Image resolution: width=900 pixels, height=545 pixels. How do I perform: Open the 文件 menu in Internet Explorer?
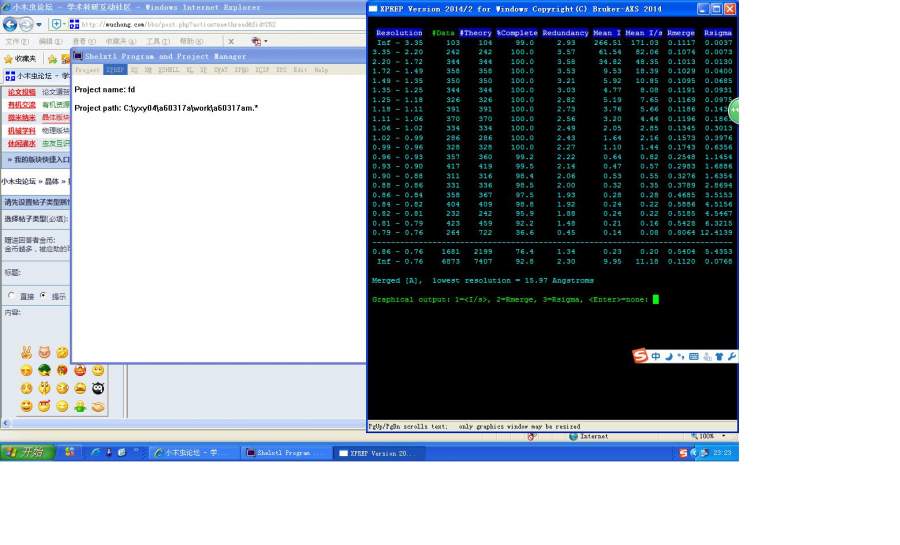tap(17, 41)
